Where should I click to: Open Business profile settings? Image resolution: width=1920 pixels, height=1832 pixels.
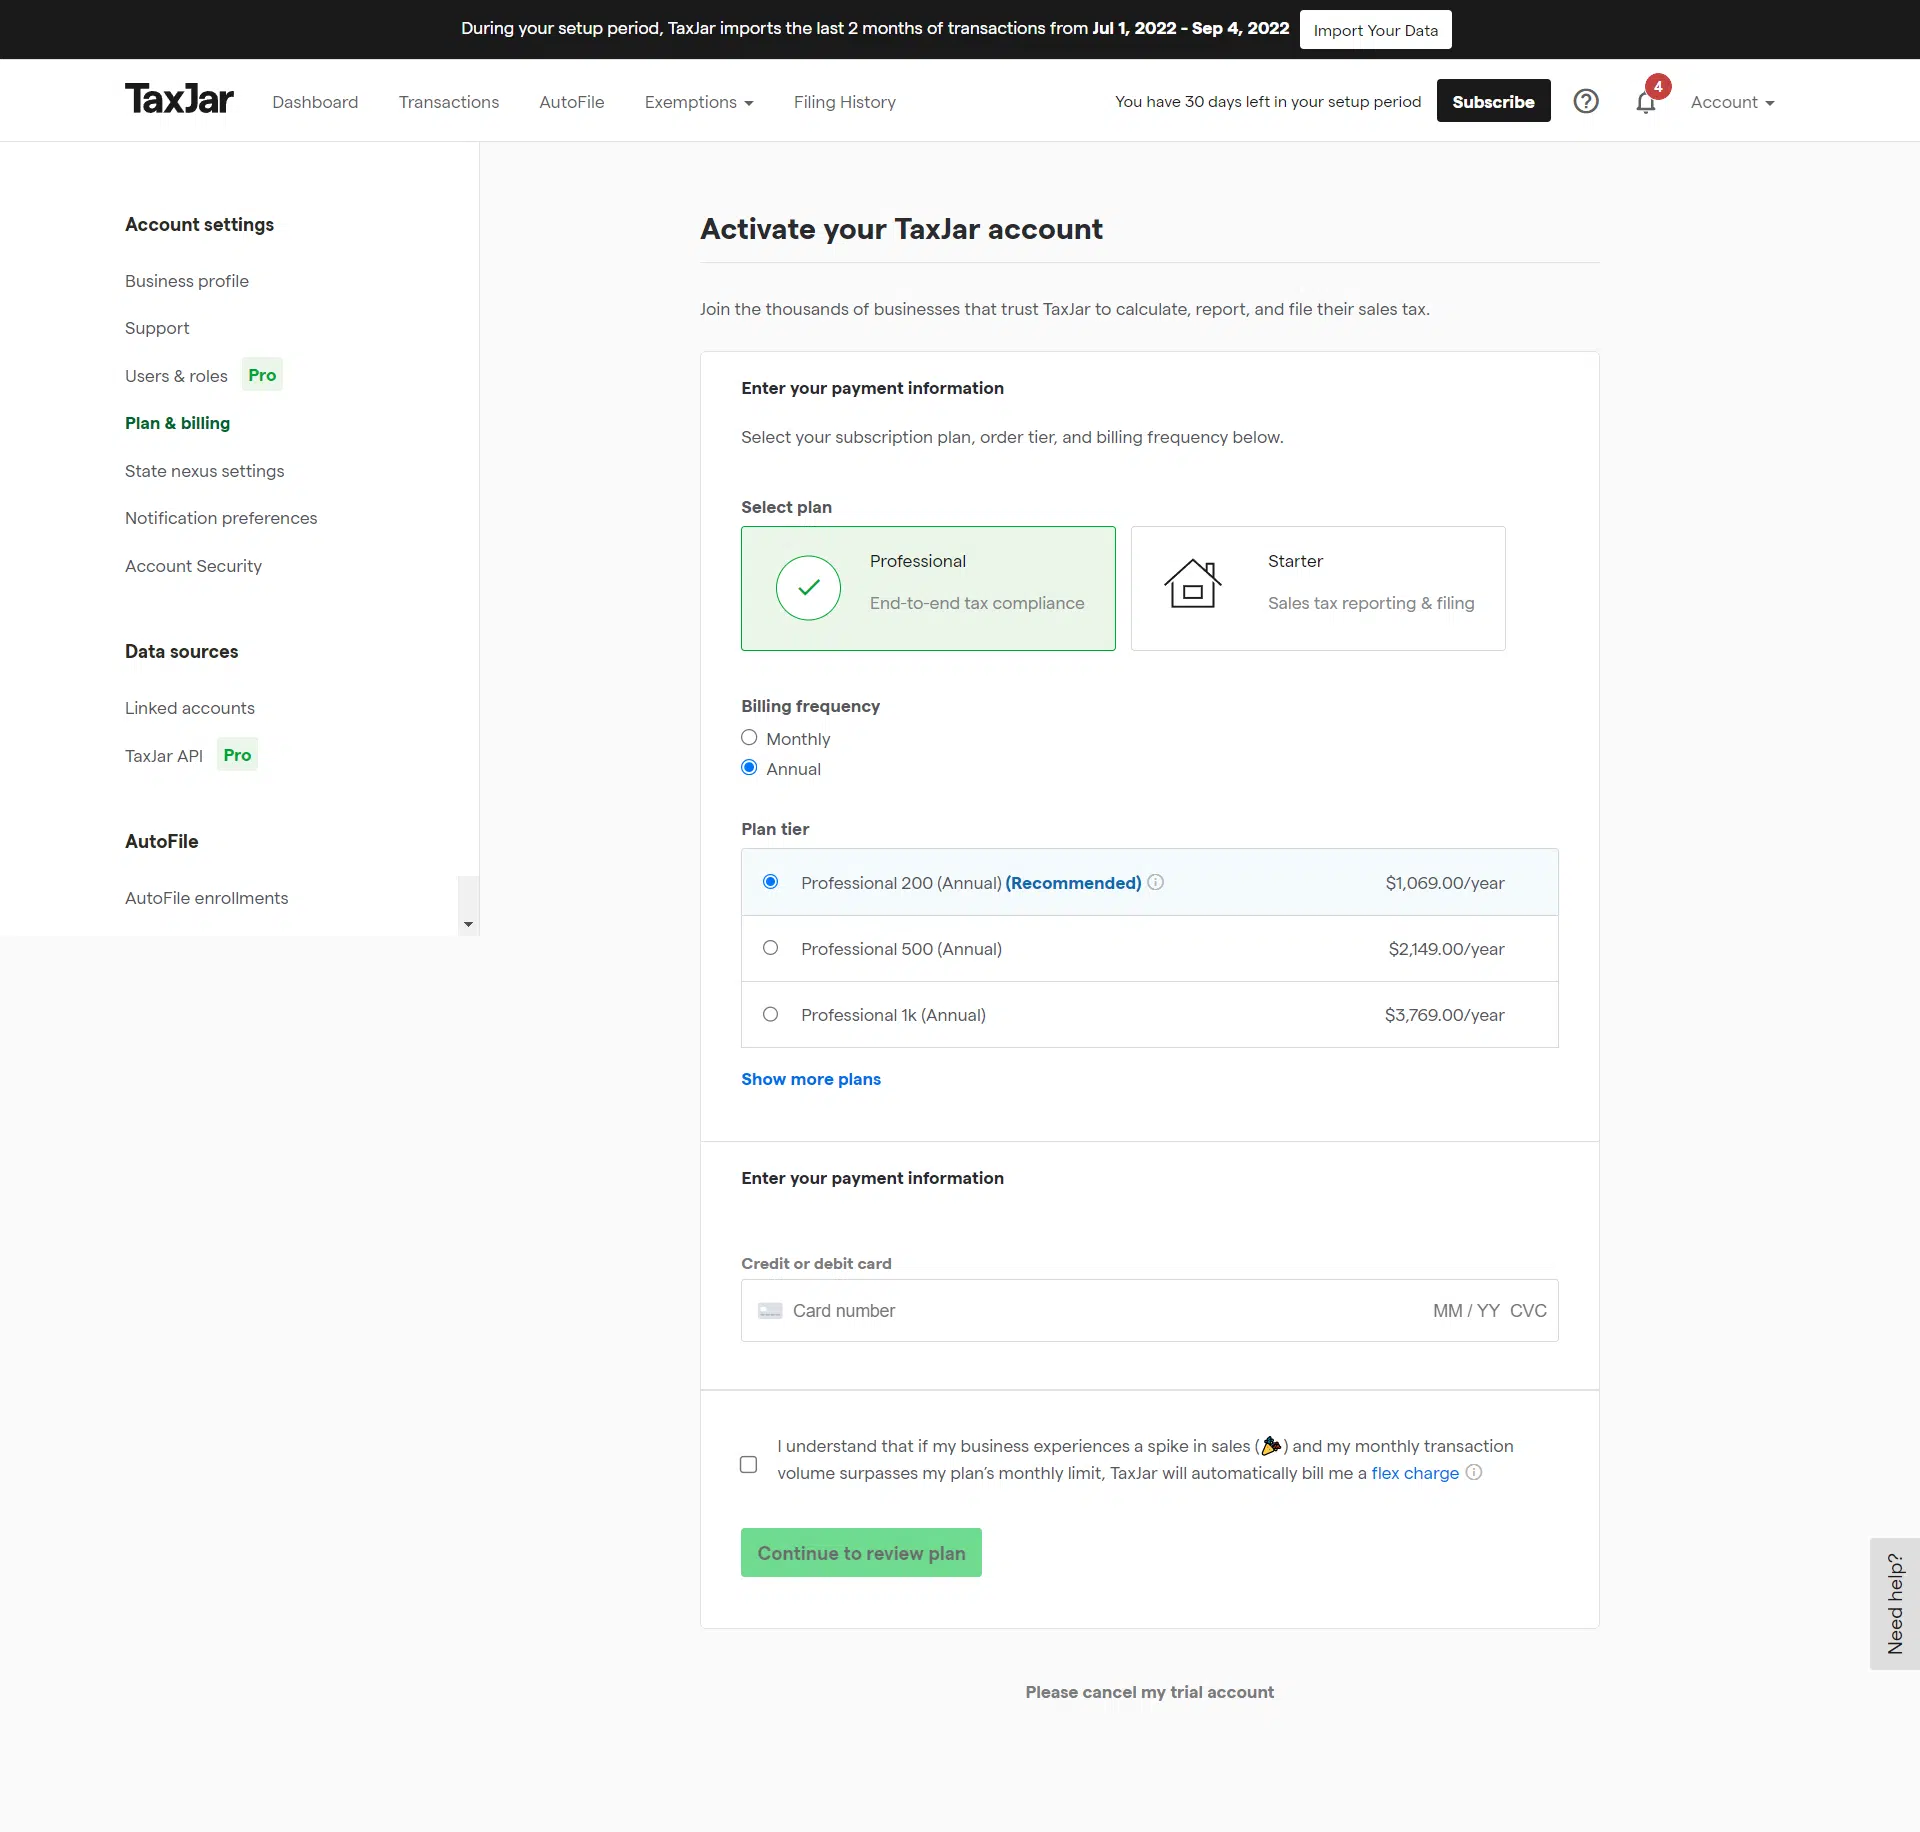[187, 281]
